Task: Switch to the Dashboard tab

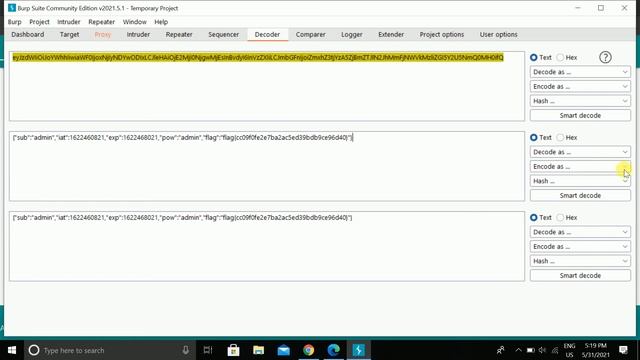Action: pos(28,35)
